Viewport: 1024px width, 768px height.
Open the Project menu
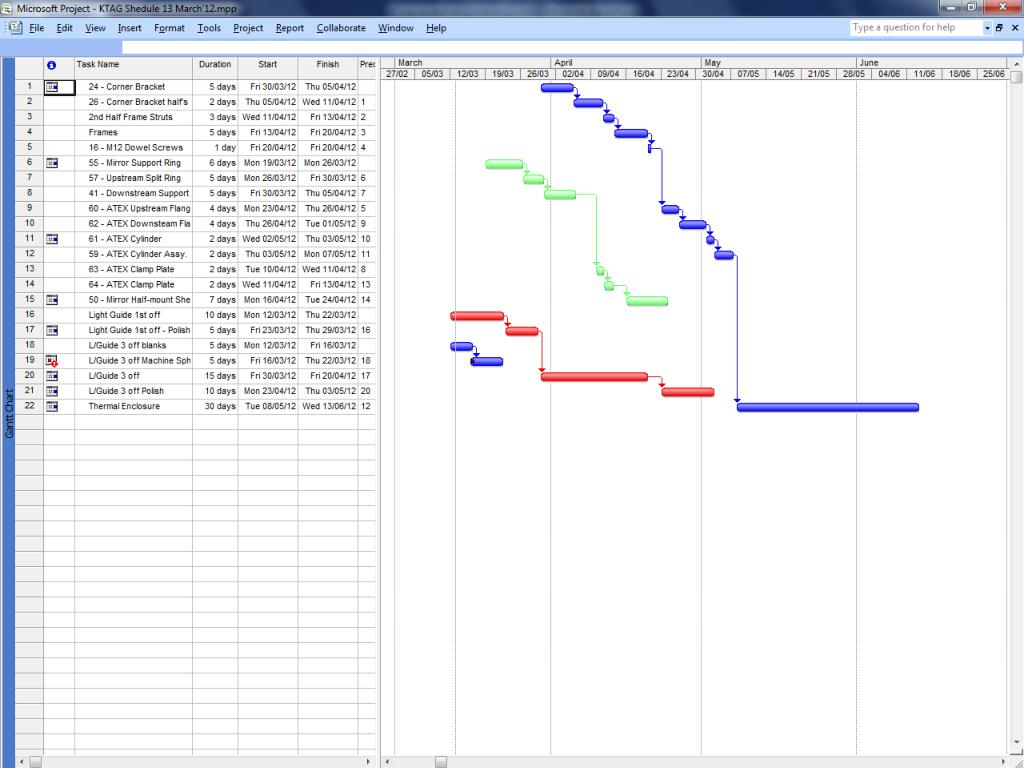coord(248,28)
